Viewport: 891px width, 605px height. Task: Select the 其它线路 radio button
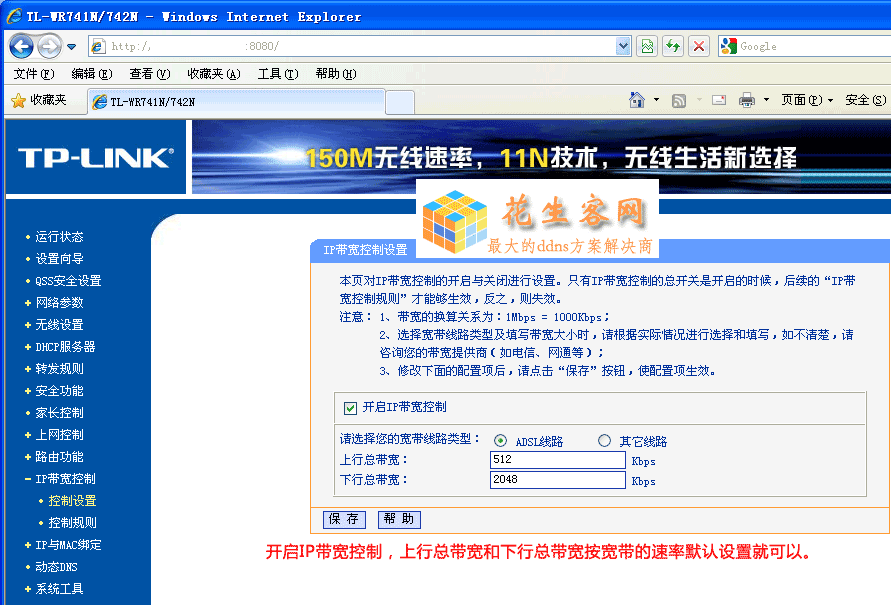(x=604, y=440)
